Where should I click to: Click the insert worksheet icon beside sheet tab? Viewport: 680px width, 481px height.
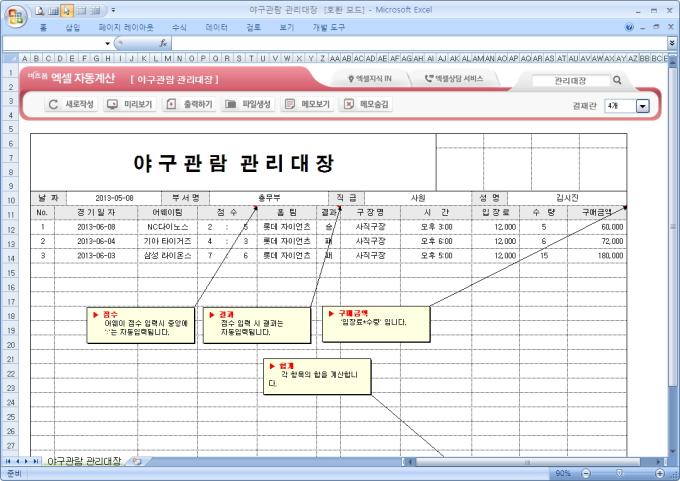(x=137, y=461)
